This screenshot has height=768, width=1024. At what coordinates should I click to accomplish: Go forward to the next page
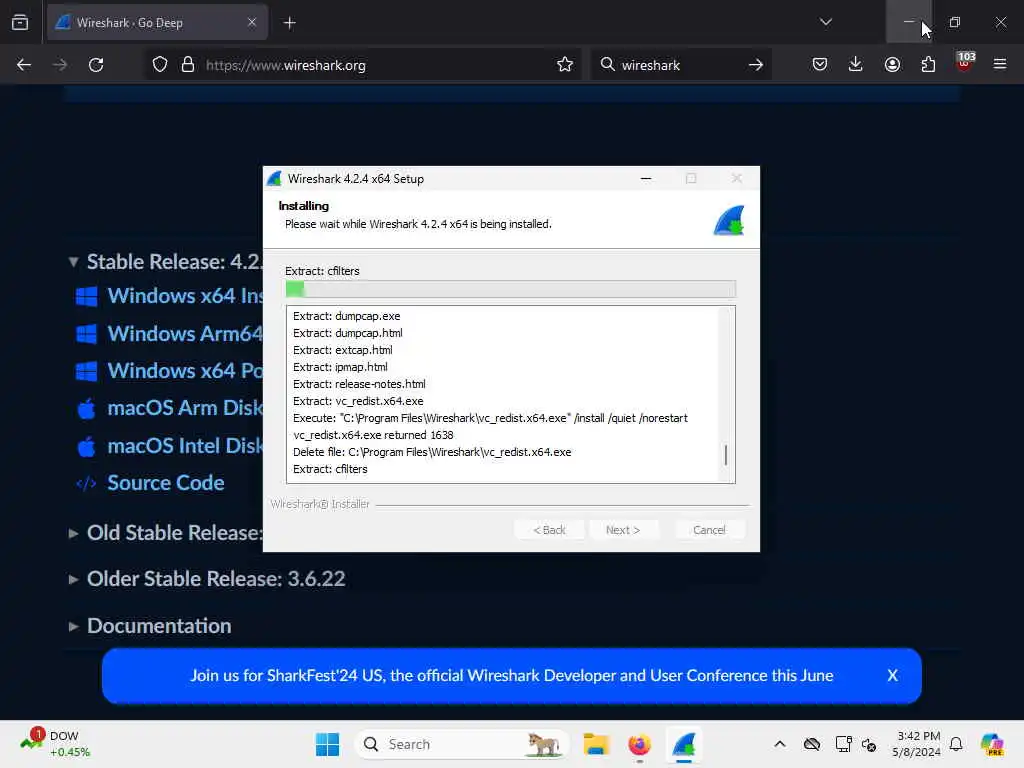coord(60,65)
